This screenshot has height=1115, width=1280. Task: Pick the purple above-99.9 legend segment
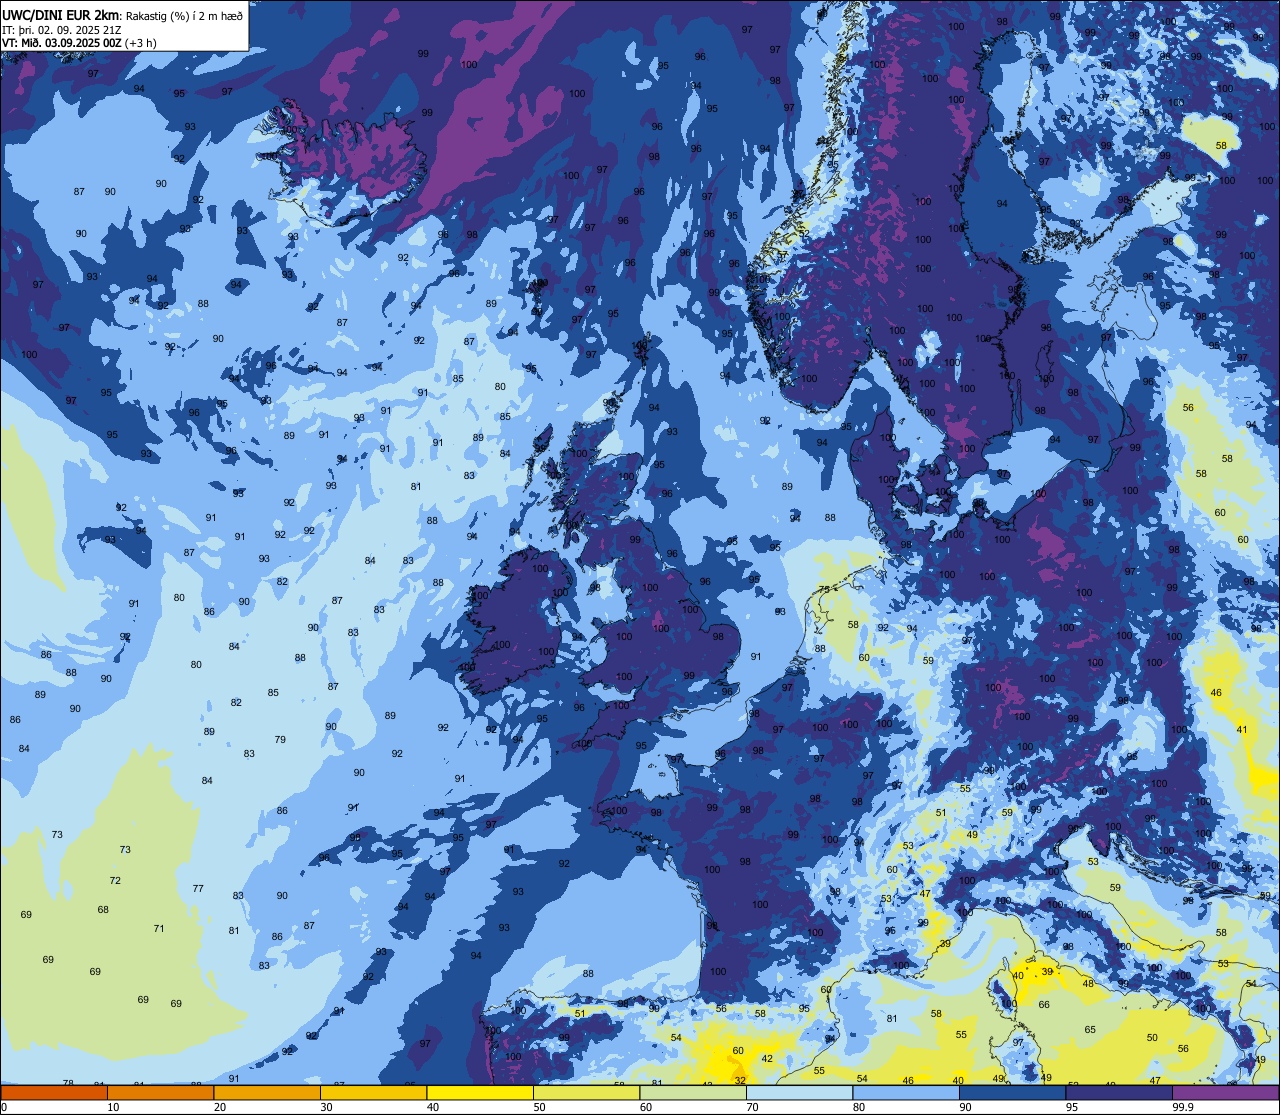(1225, 1092)
